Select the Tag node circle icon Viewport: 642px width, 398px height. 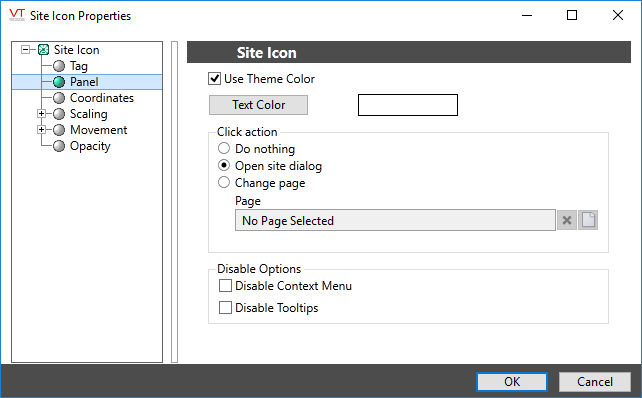(59, 66)
